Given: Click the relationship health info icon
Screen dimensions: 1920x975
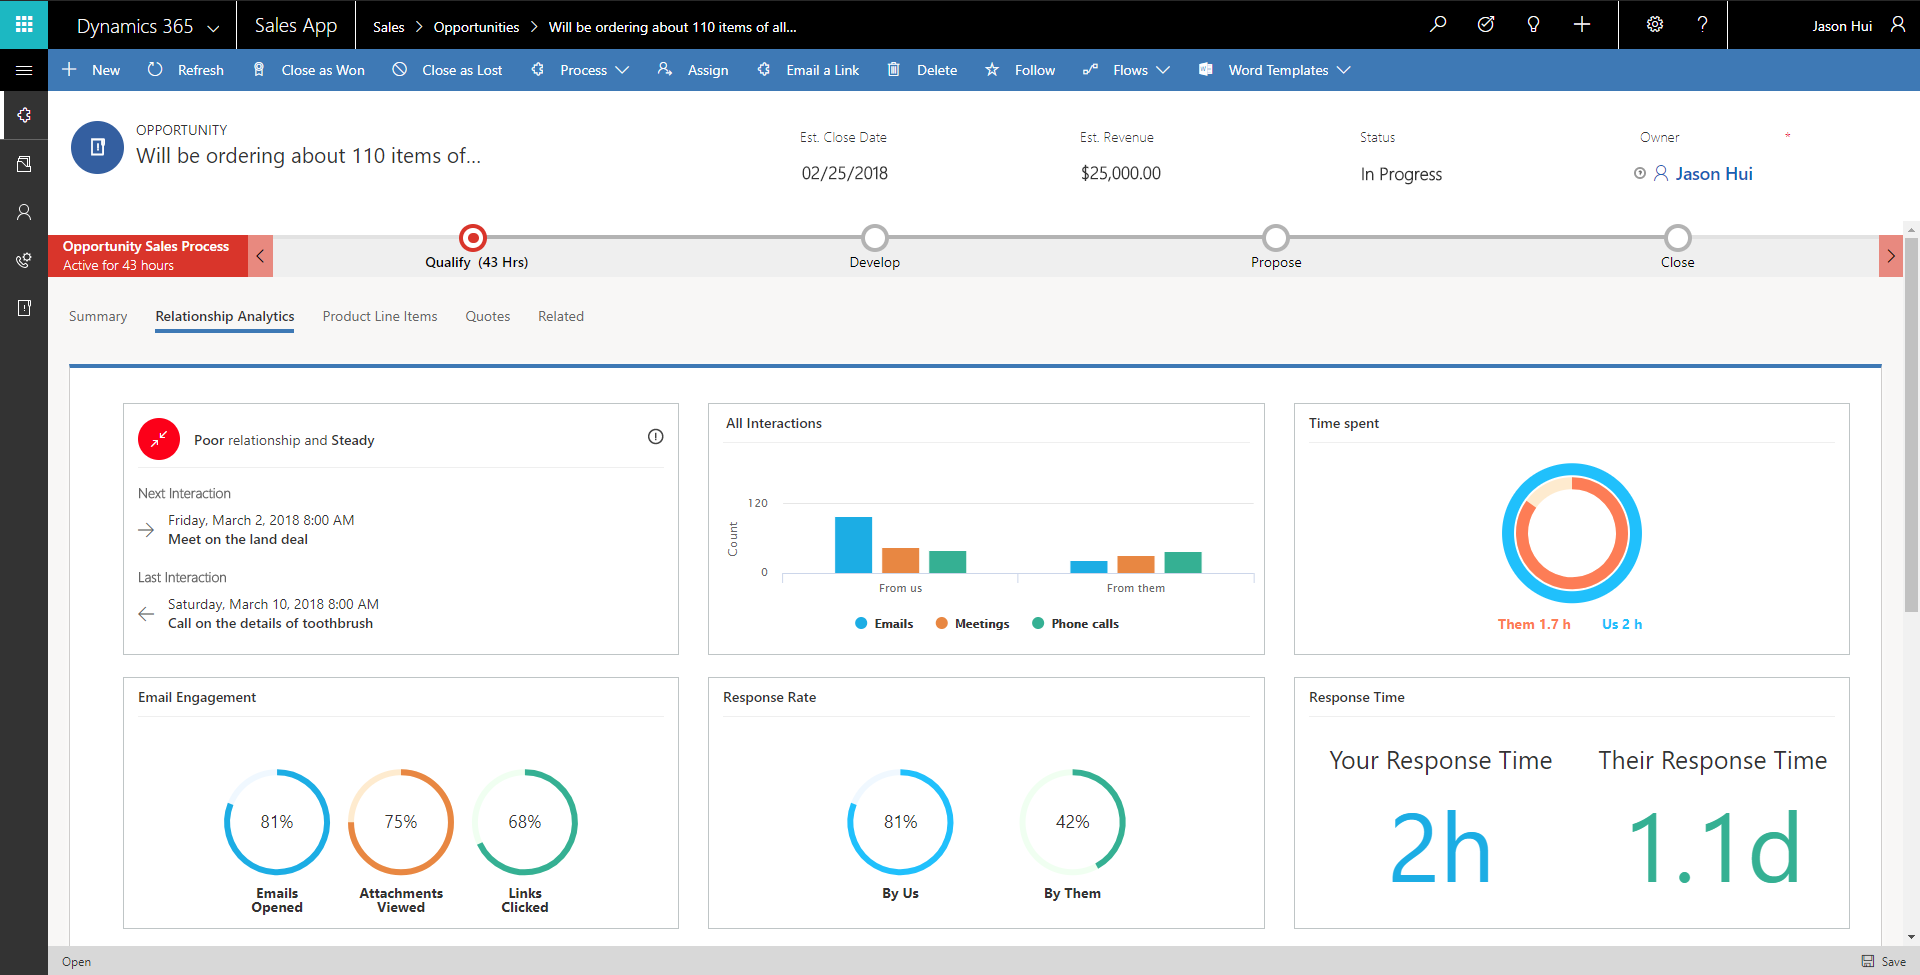Looking at the screenshot, I should [655, 436].
